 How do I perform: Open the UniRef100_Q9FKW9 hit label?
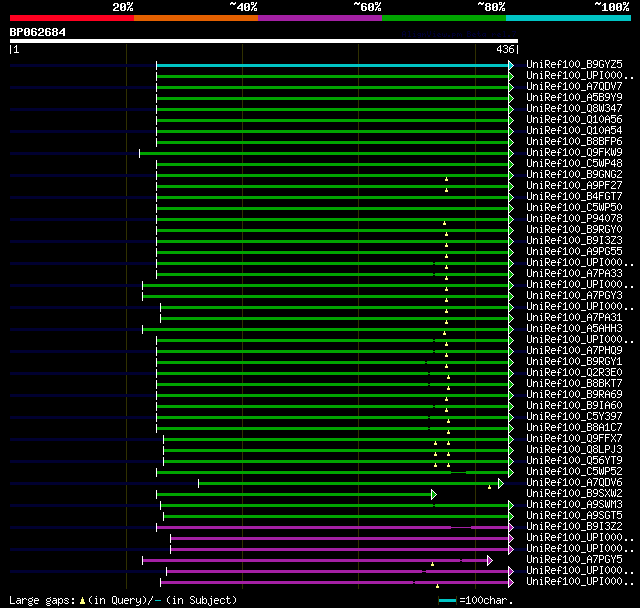(x=574, y=153)
